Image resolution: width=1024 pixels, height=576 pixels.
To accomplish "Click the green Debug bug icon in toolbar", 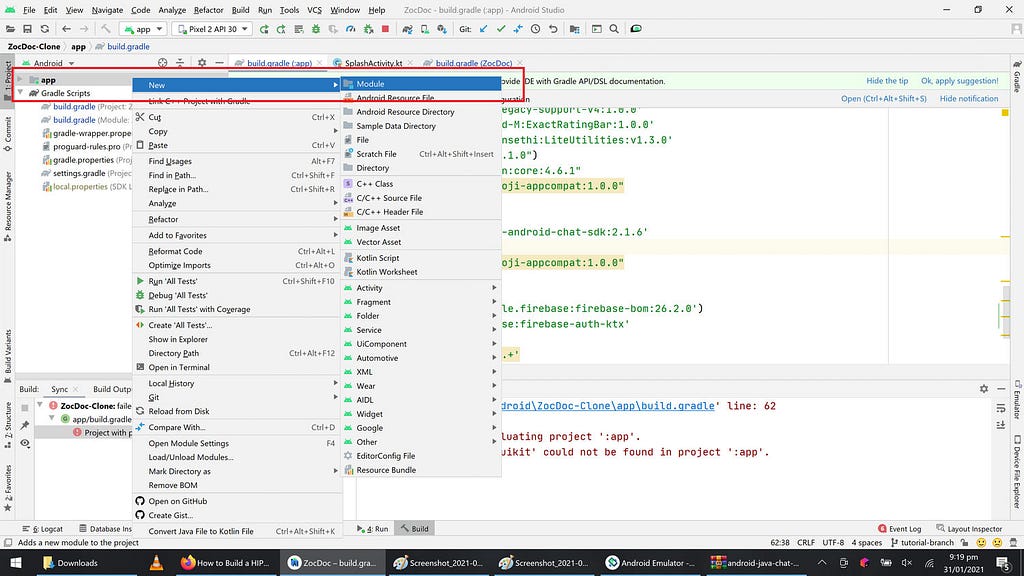I will [316, 29].
